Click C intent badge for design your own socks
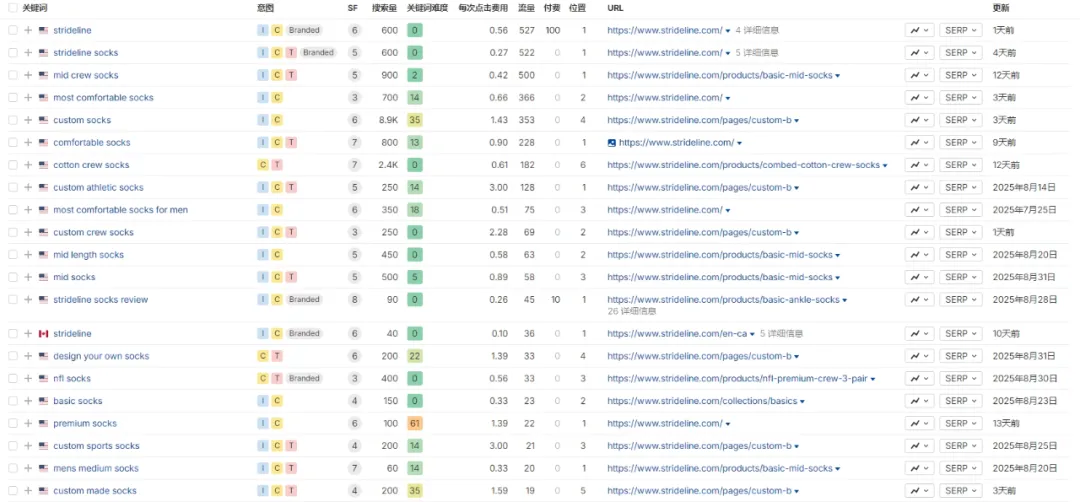The height and width of the screenshot is (502, 1080). [x=262, y=356]
